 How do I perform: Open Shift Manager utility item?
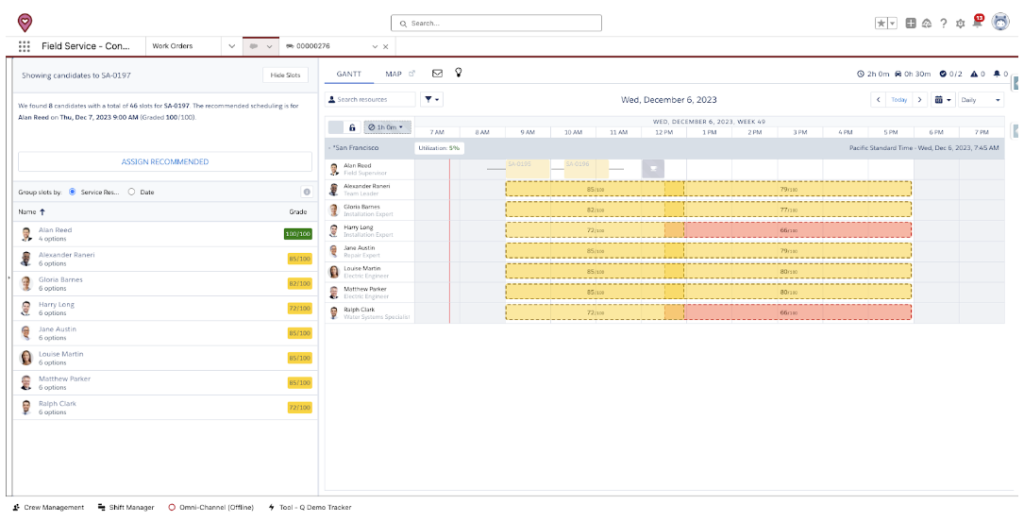pos(126,507)
